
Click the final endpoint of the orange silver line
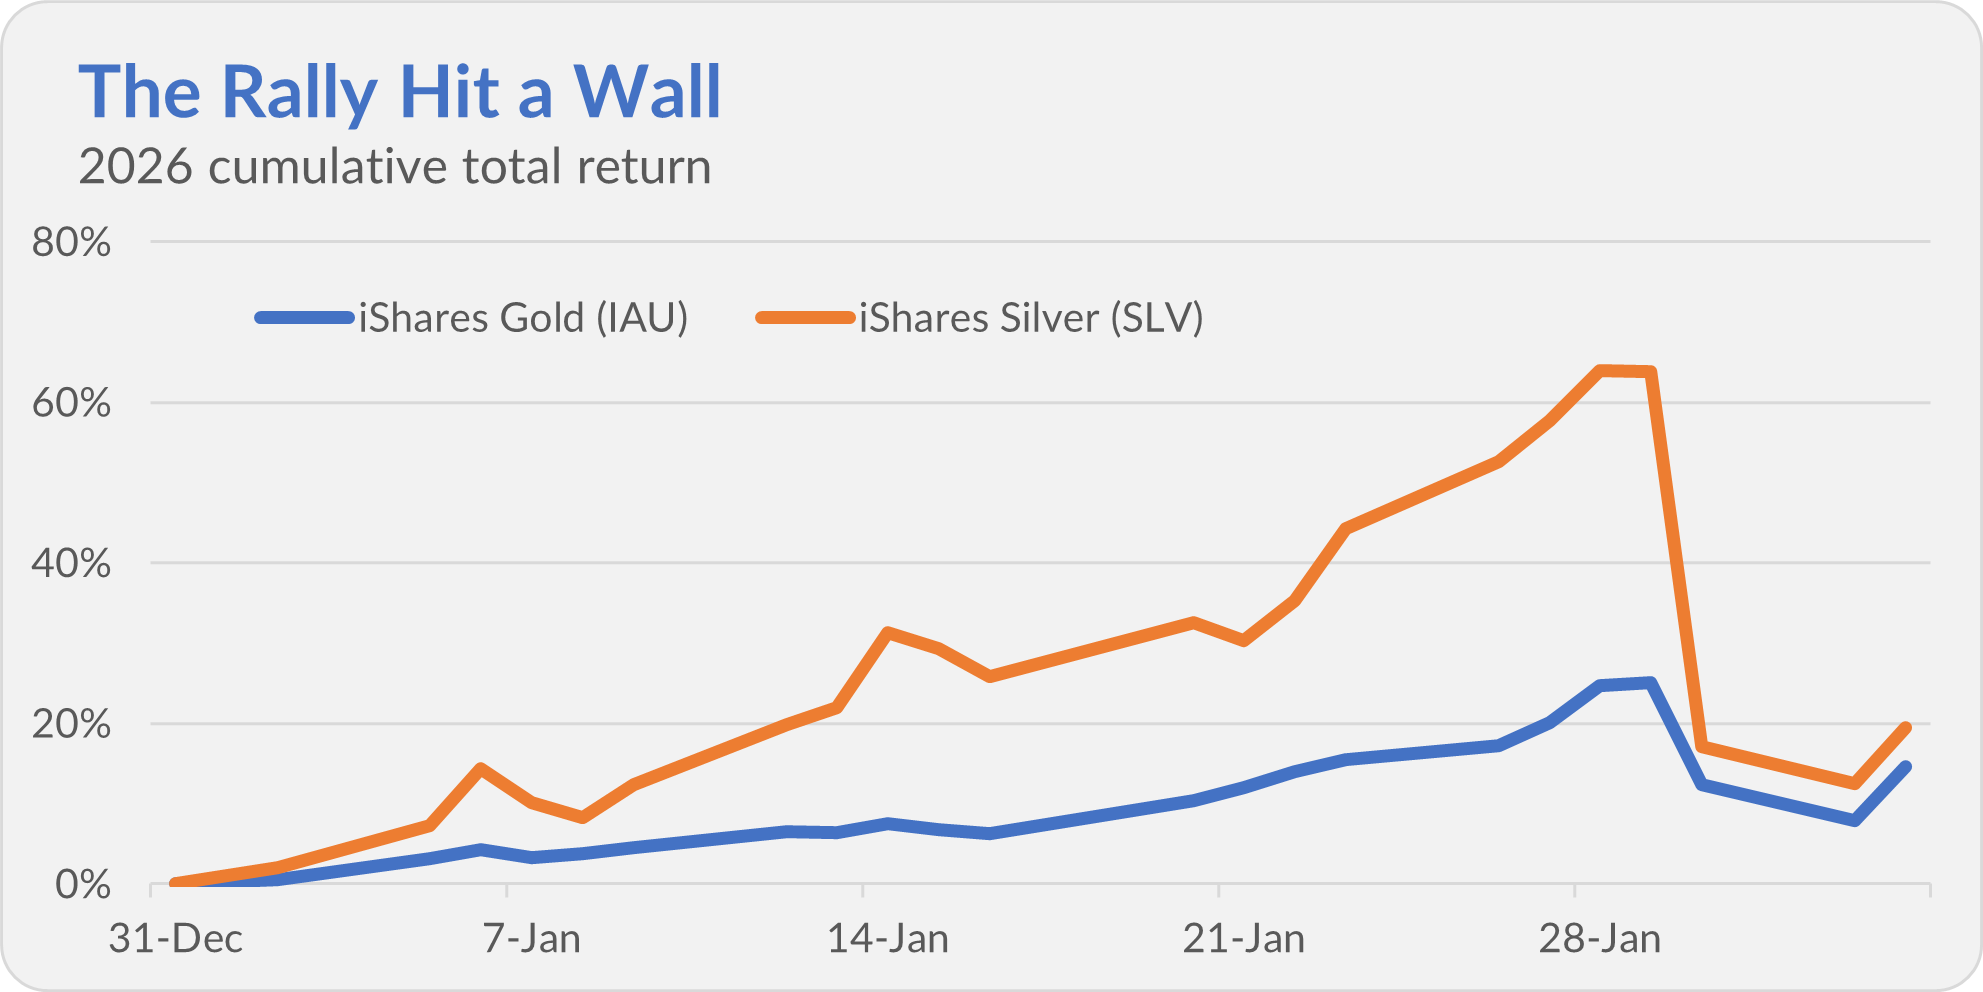(1905, 728)
